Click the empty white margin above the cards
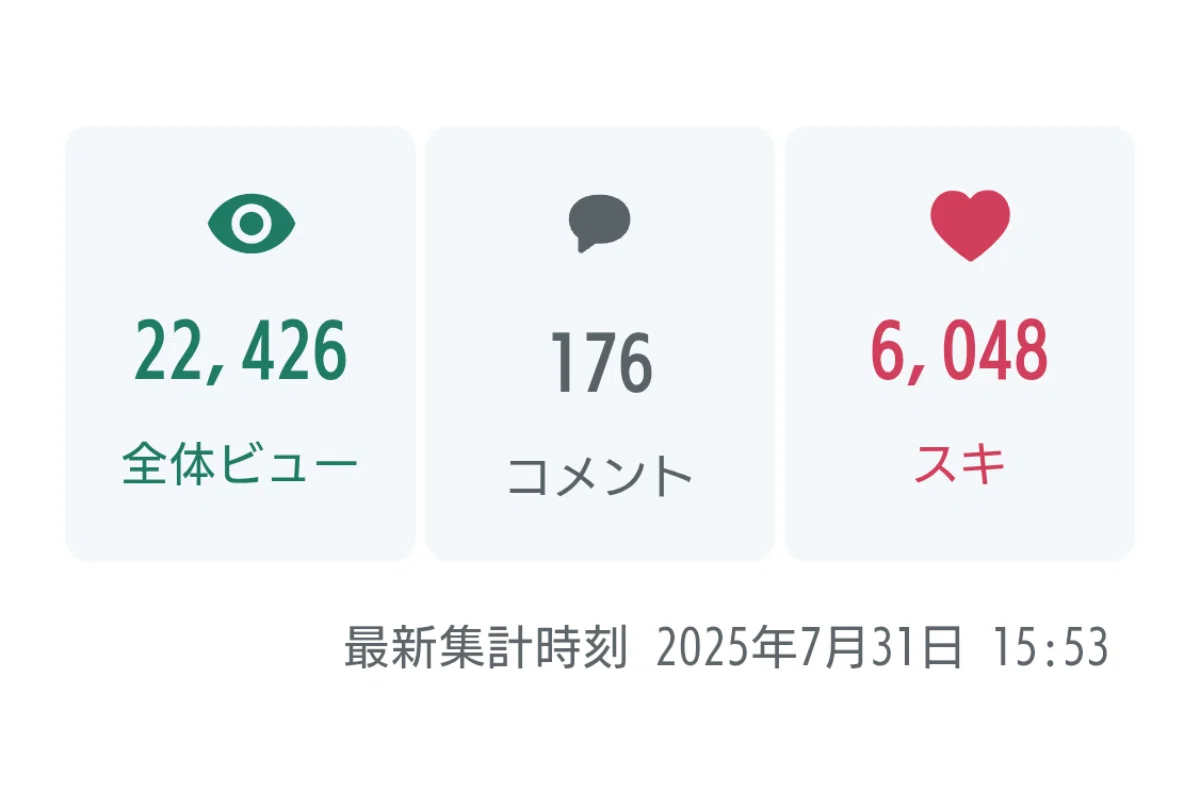 tap(600, 60)
